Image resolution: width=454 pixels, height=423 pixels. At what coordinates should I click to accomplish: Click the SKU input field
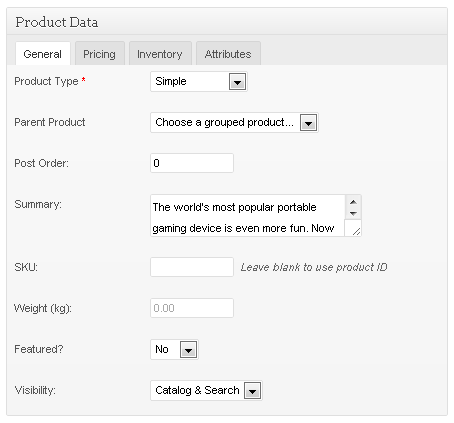tap(192, 267)
